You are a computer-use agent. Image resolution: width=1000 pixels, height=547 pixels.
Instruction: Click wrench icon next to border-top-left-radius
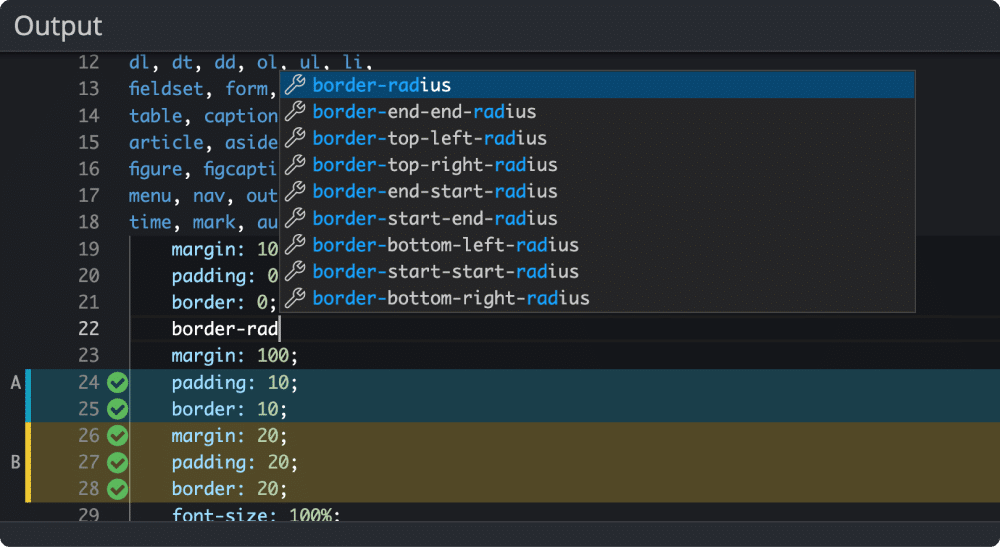pyautogui.click(x=295, y=138)
